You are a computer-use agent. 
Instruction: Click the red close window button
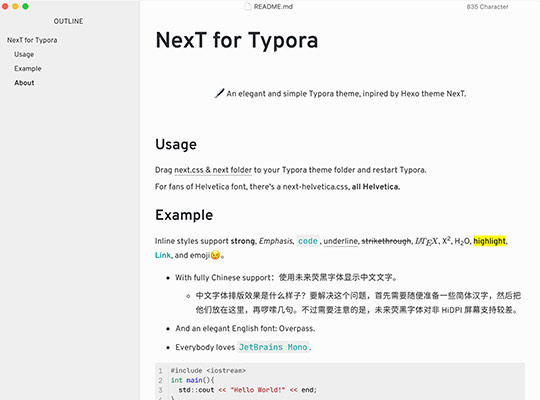5,7
